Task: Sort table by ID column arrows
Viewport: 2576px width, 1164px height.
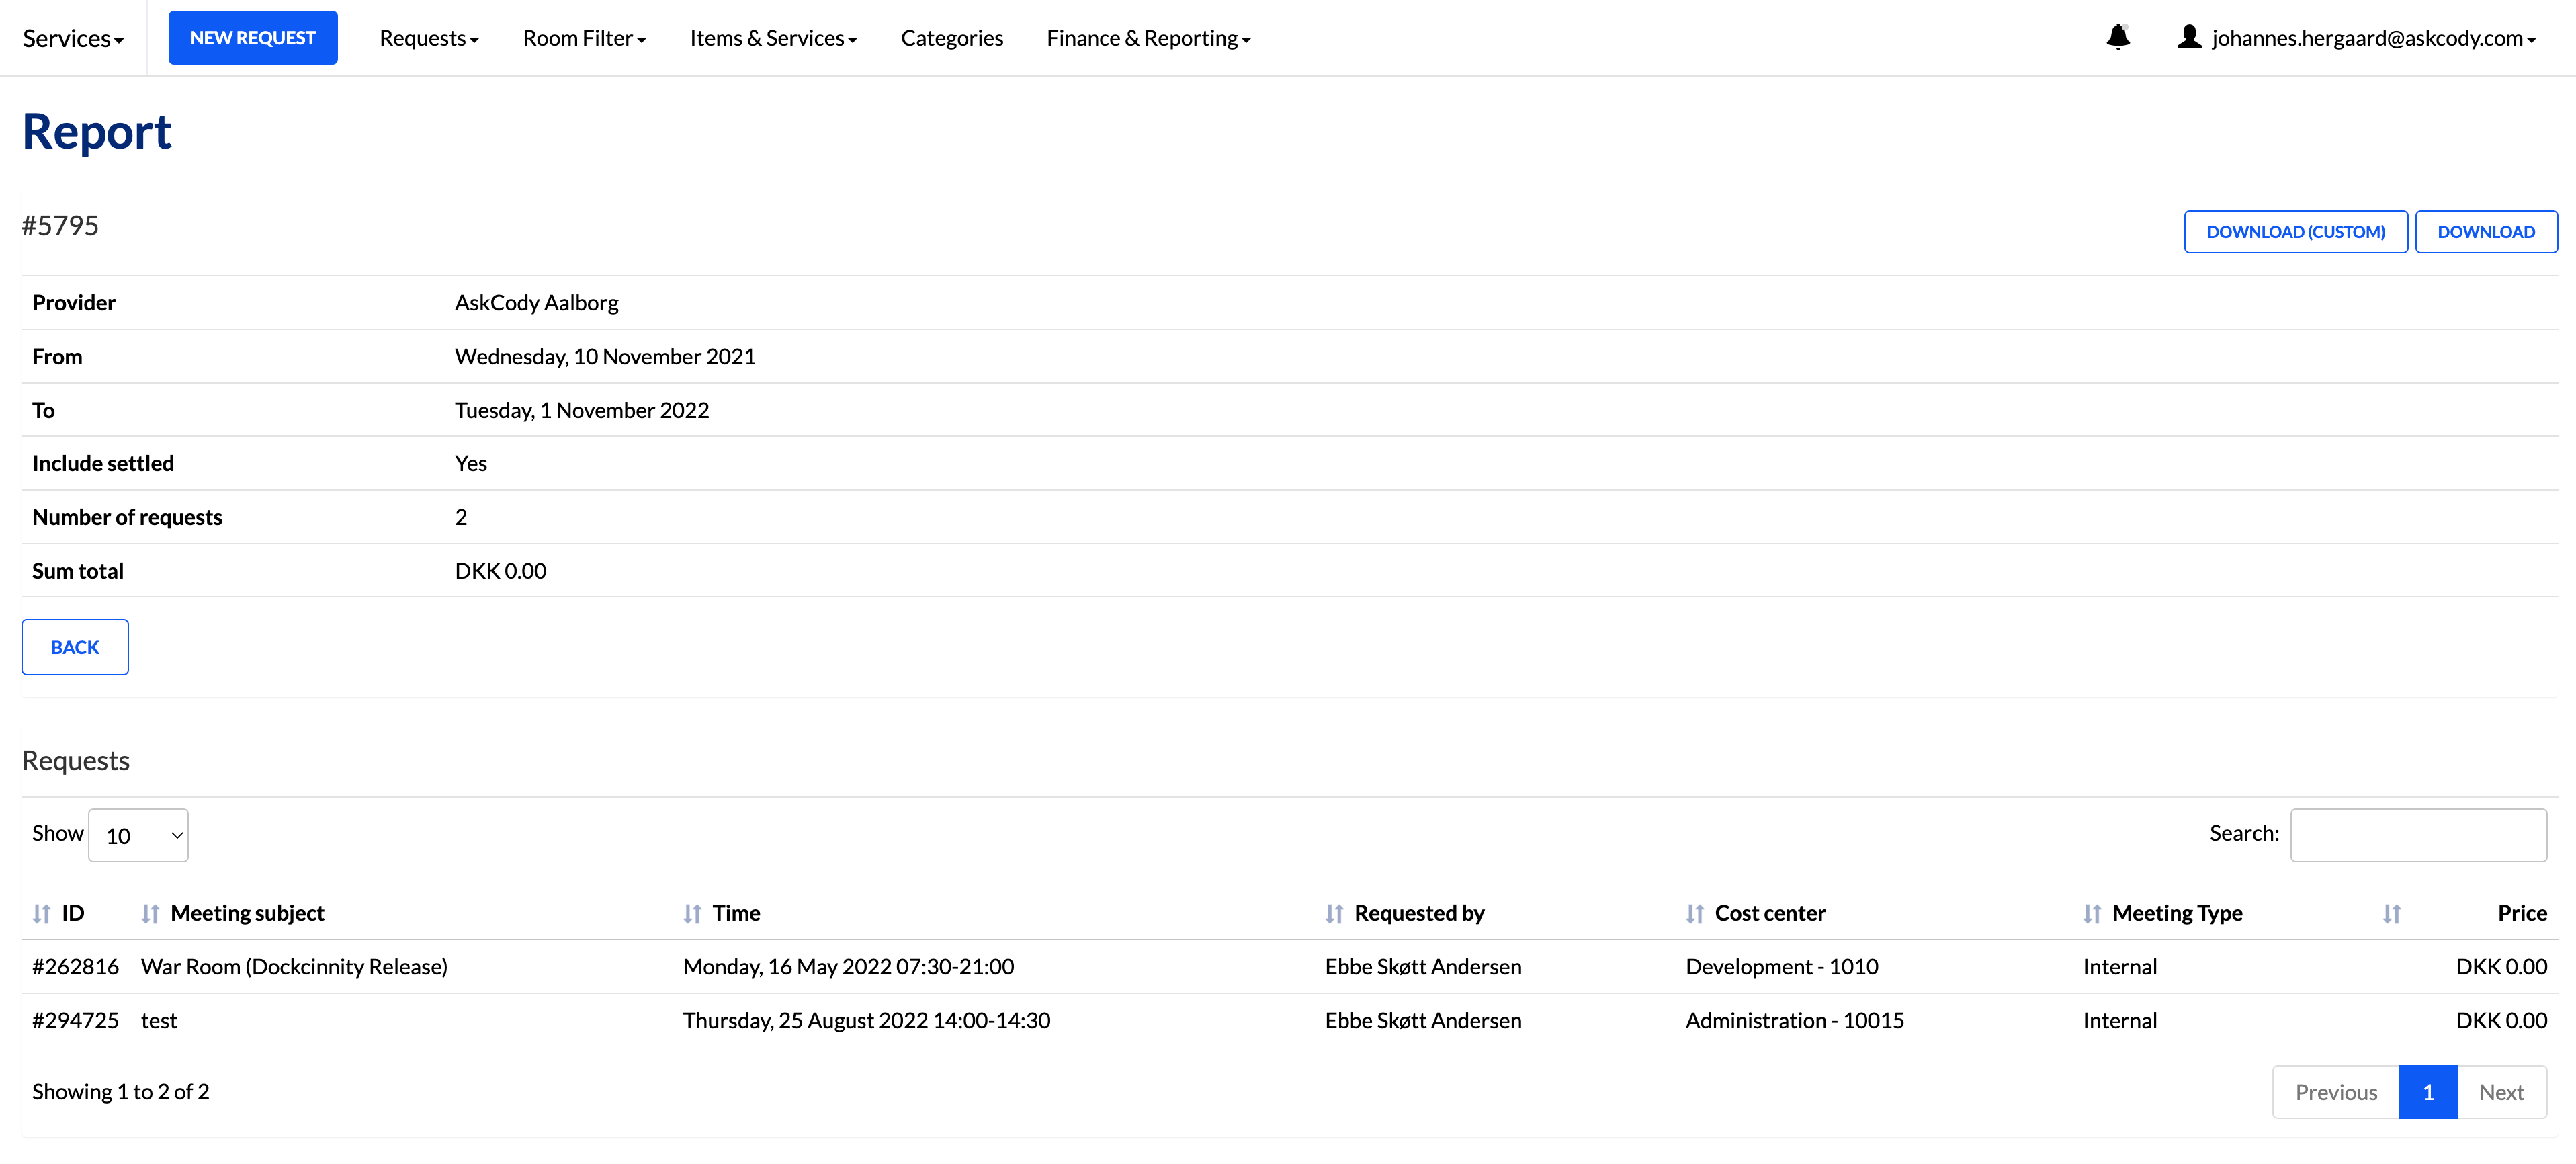Action: [41, 913]
